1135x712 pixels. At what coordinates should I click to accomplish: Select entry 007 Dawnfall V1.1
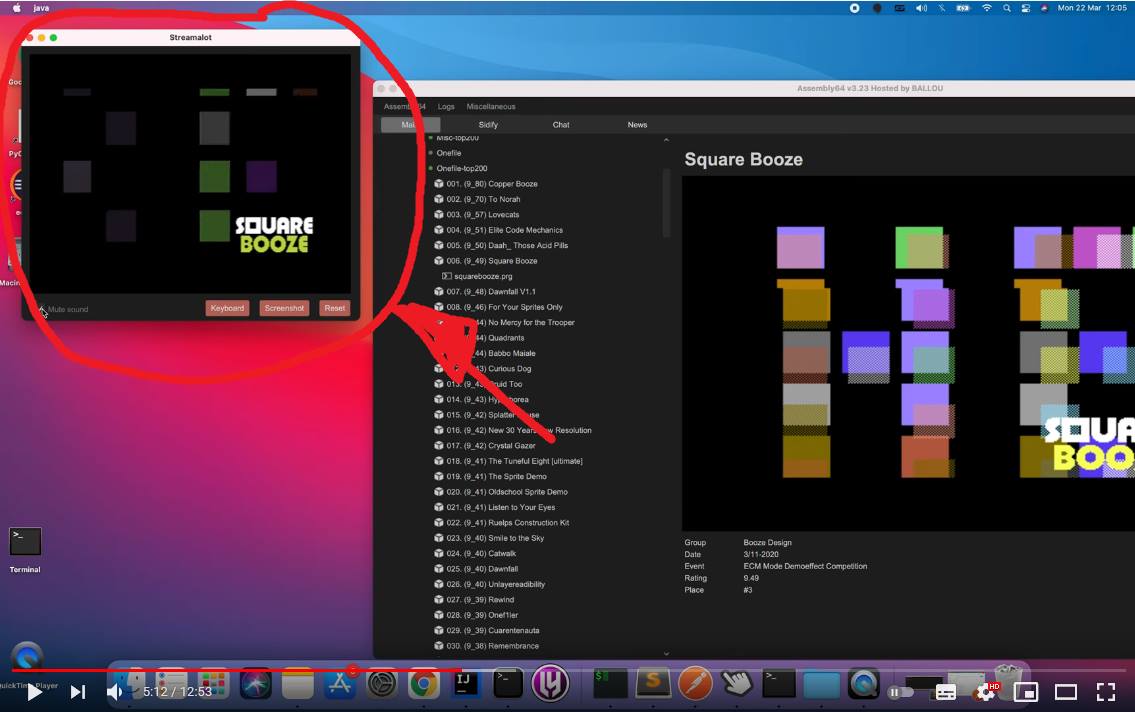click(x=491, y=292)
